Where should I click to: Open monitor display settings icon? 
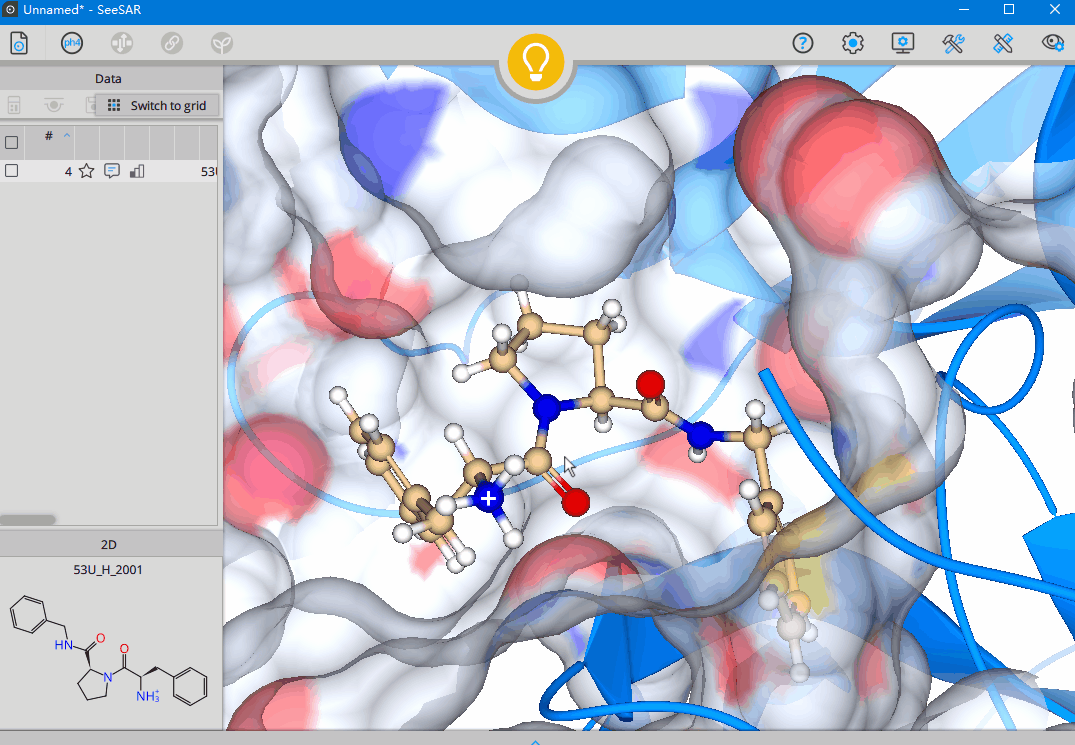(903, 43)
